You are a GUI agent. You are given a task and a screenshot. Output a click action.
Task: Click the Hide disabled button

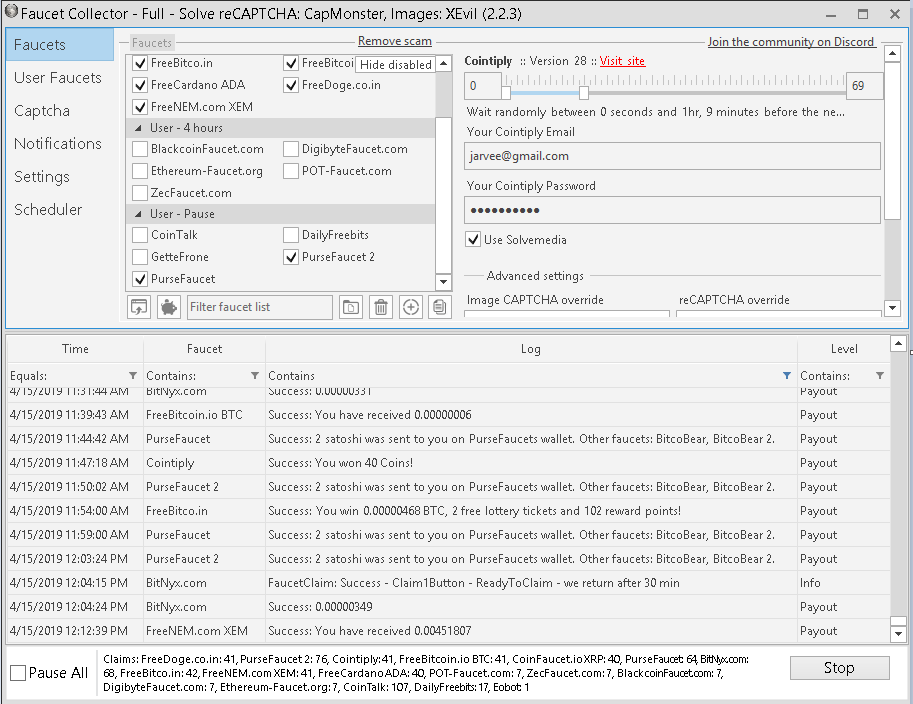pos(396,65)
